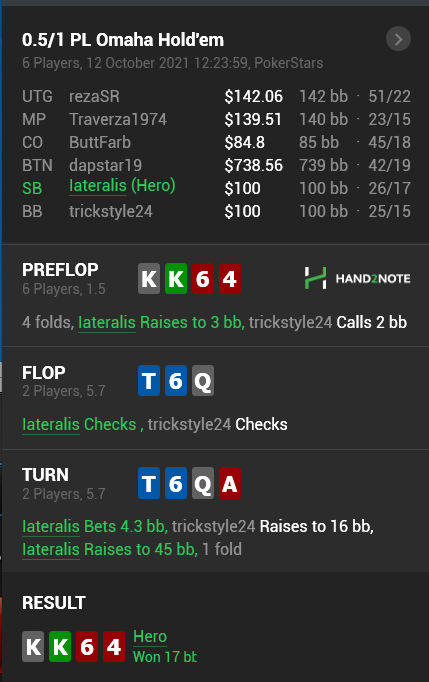
Task: Click lateralis name in flop action
Action: [x=51, y=424]
